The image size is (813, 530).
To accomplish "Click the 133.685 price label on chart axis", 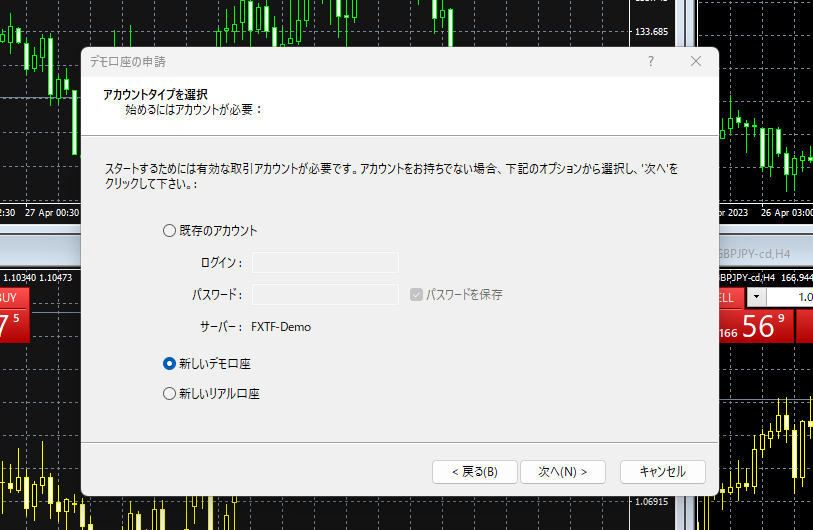I will pos(651,32).
